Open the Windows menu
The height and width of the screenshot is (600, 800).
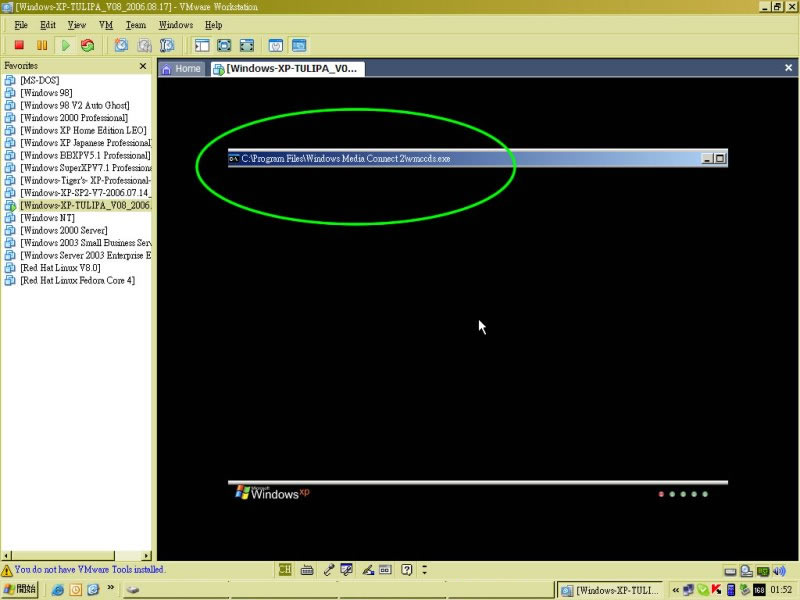point(176,25)
